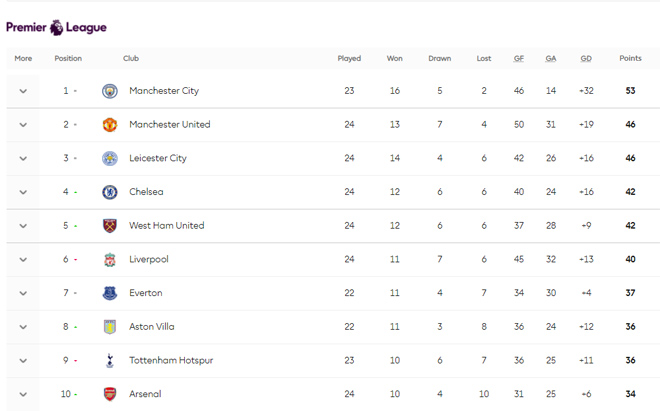Image resolution: width=660 pixels, height=411 pixels.
Task: Click the GD column header
Action: point(586,59)
